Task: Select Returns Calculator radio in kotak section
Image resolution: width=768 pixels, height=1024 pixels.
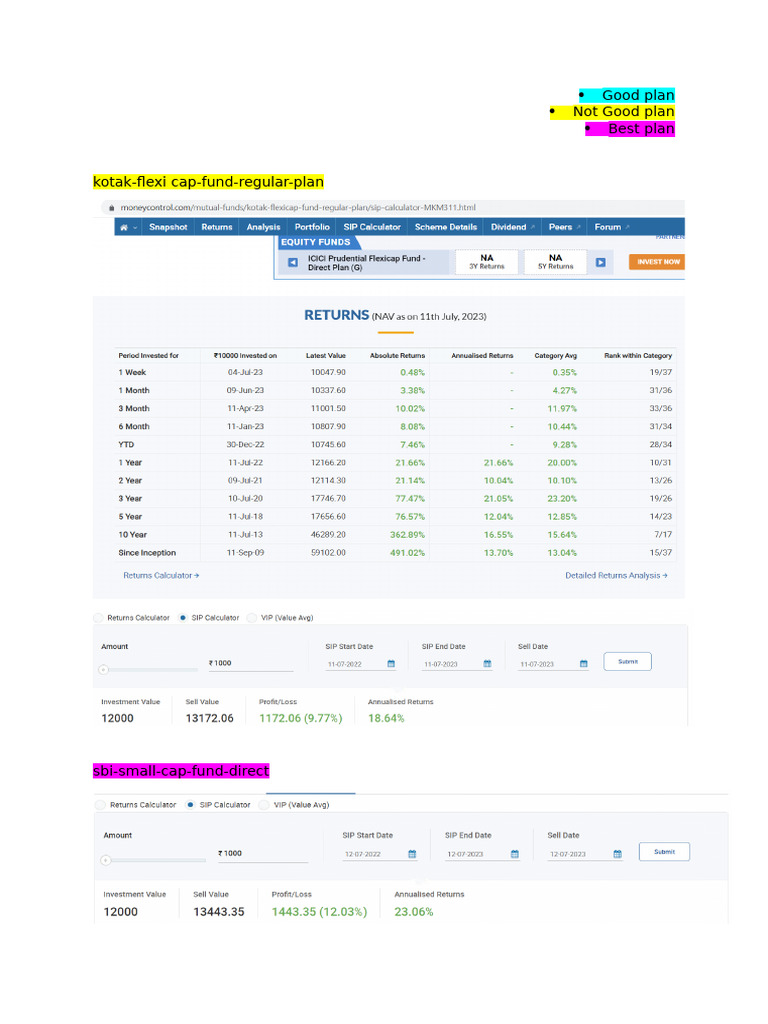Action: pos(99,618)
